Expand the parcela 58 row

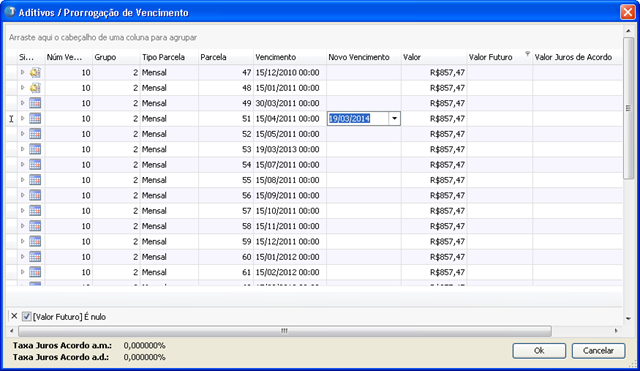tap(22, 226)
